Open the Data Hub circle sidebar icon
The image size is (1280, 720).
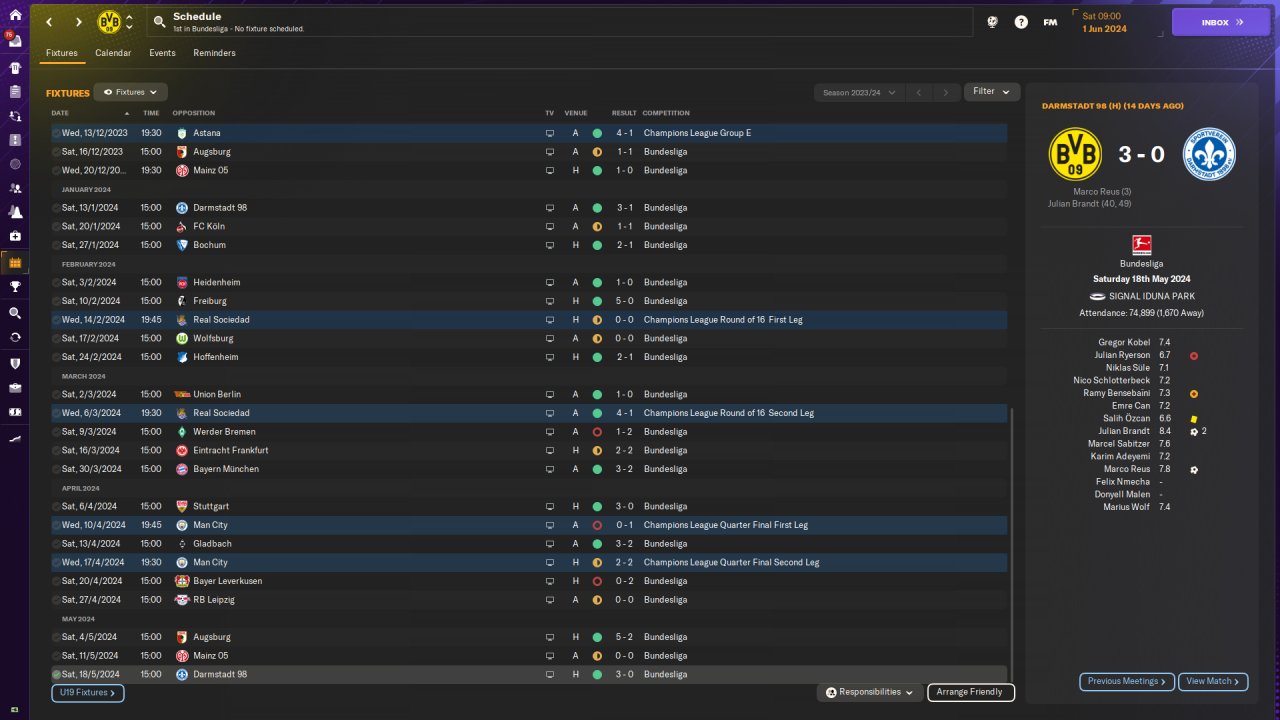(15, 164)
